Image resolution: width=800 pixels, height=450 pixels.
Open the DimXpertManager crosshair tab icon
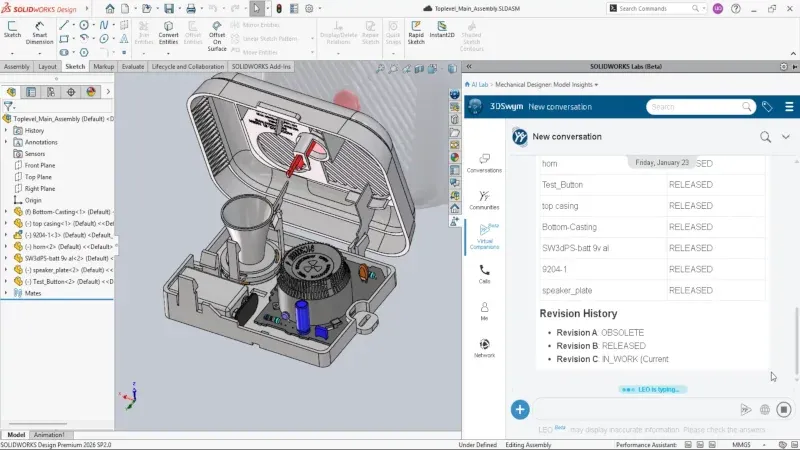(x=71, y=92)
